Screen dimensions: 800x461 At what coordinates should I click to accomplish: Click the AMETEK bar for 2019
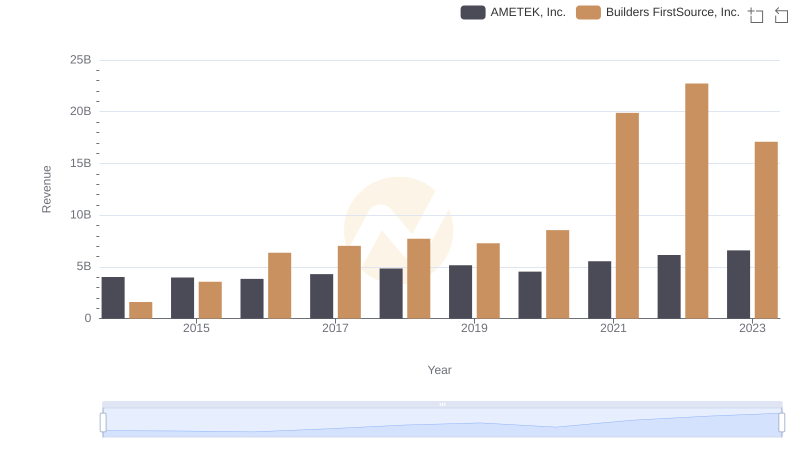[x=461, y=292]
